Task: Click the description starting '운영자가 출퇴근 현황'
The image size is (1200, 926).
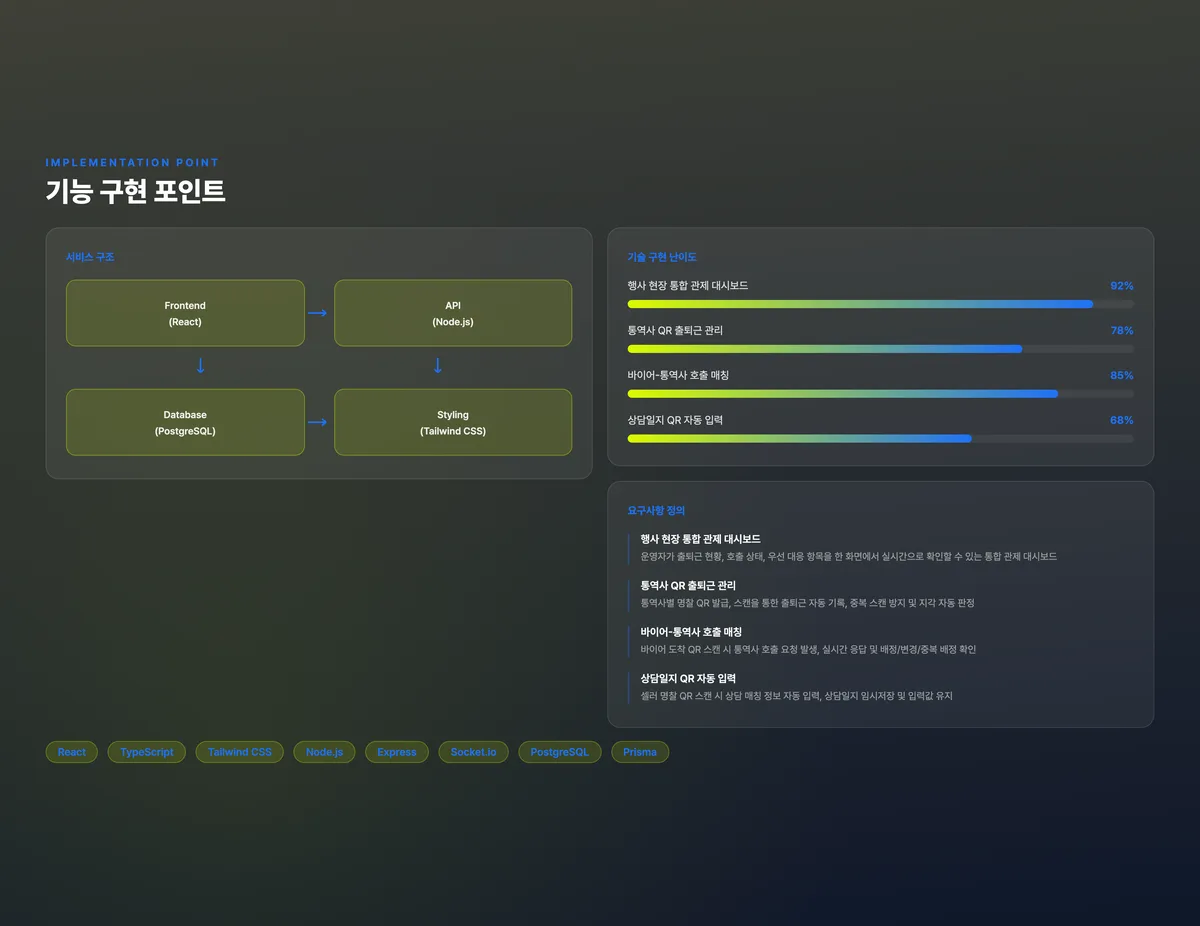Action: click(849, 557)
